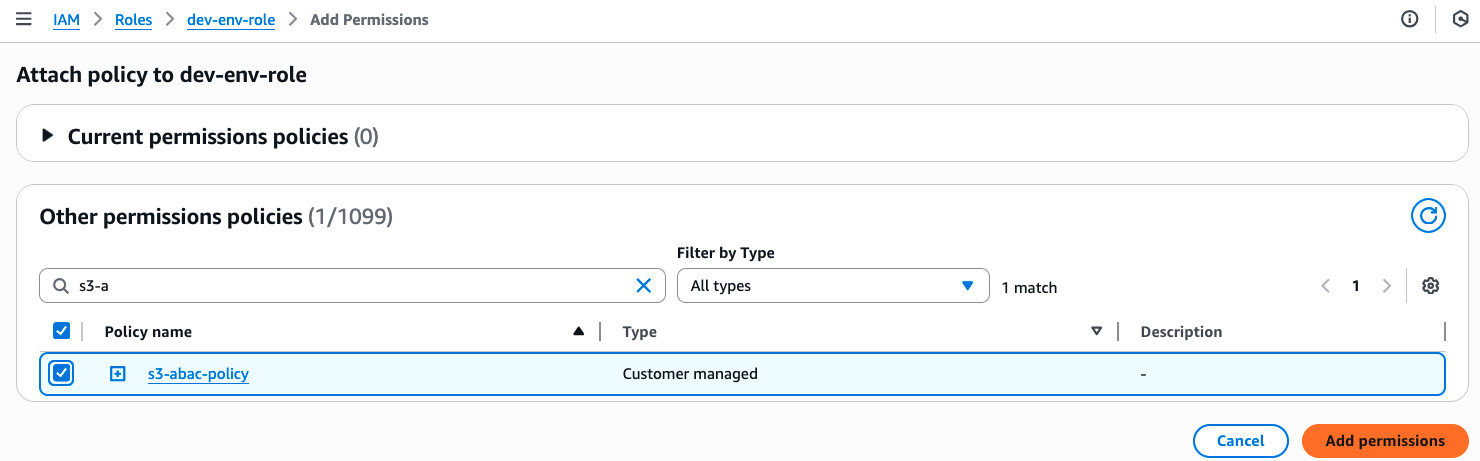Click inside the policy search field
The image size is (1480, 461).
point(350,286)
